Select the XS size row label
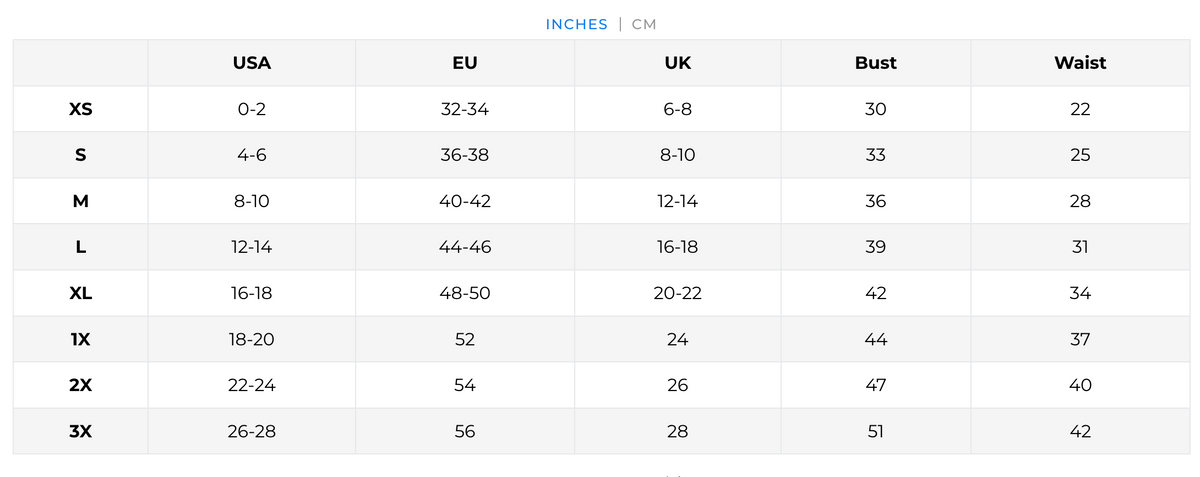Image resolution: width=1200 pixels, height=477 pixels. click(81, 109)
